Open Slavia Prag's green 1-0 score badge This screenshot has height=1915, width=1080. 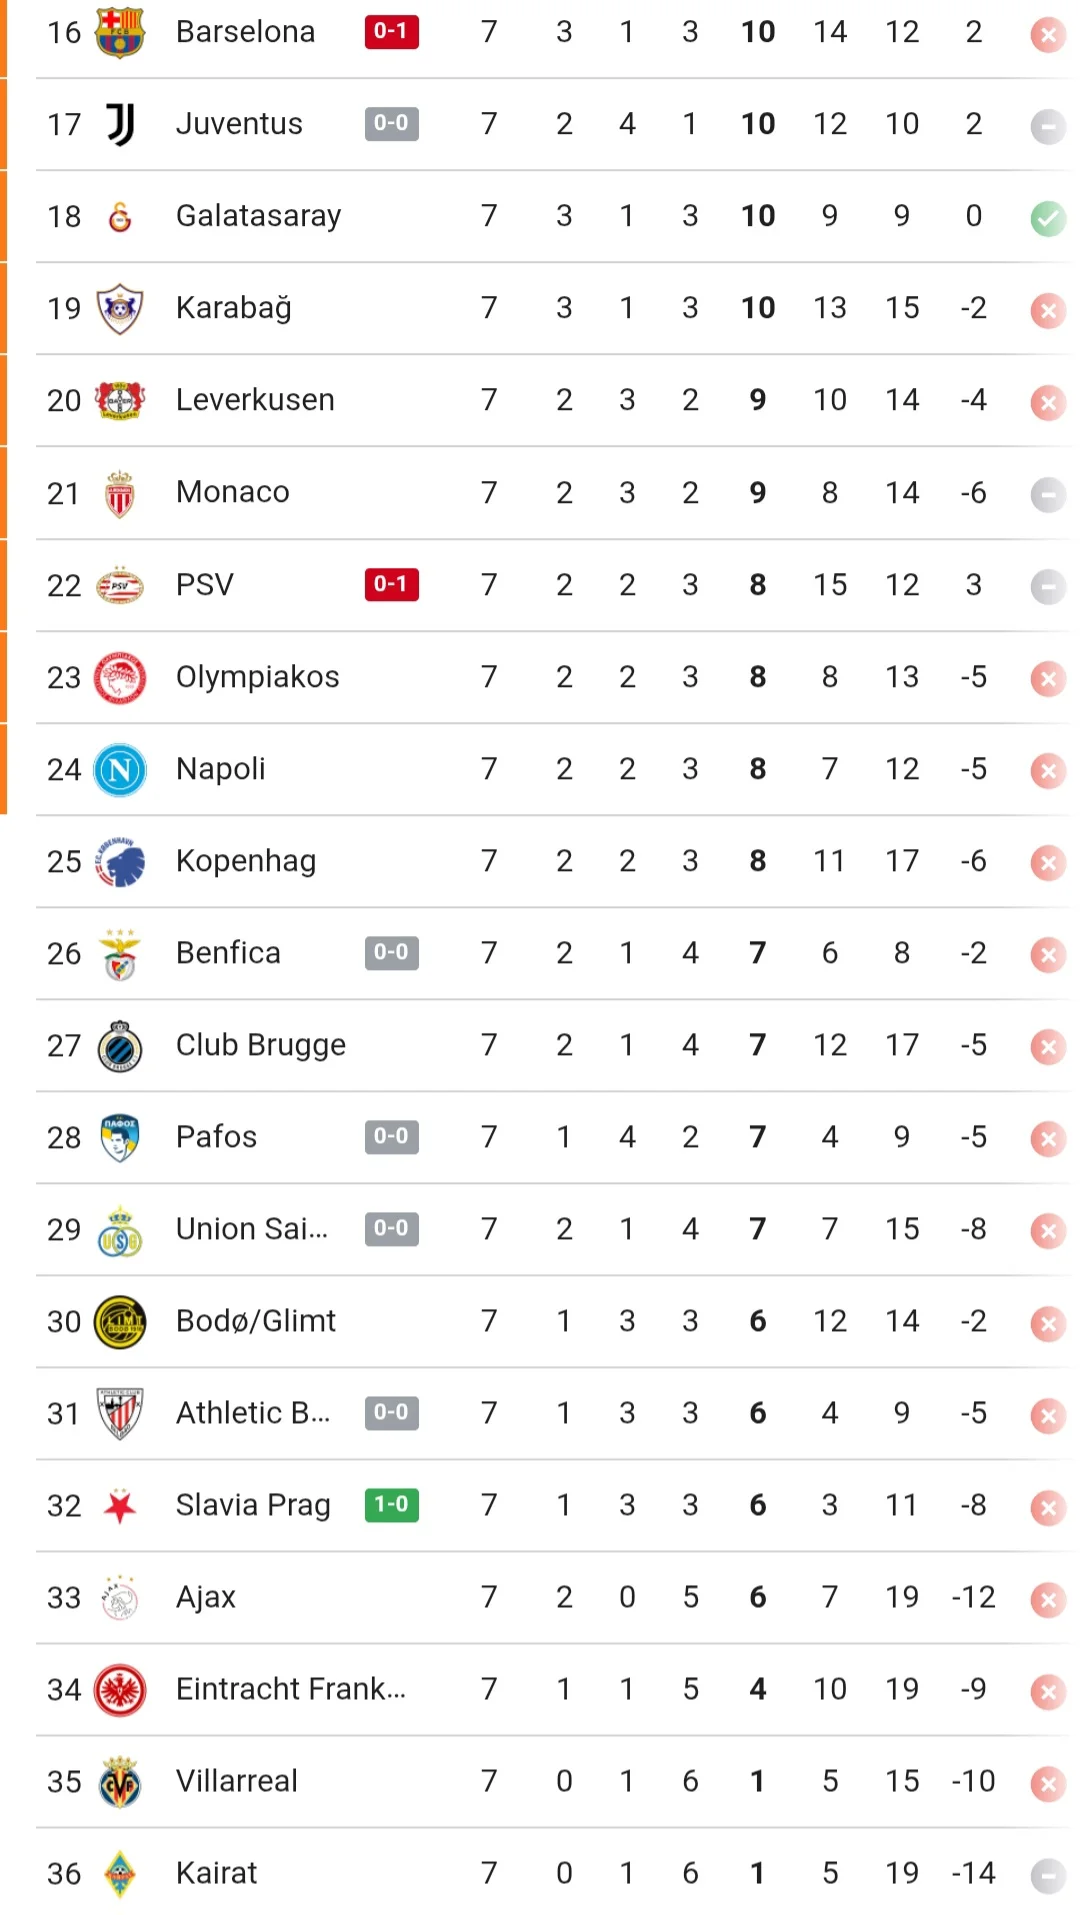pos(391,1505)
